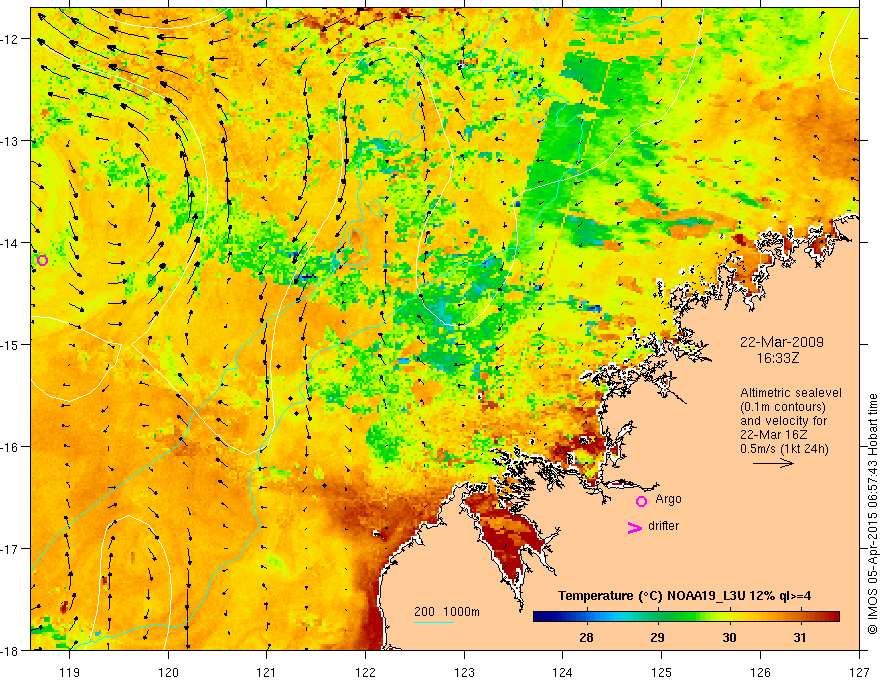880x680 pixels.
Task: Click the colorbar tick label '30'
Action: point(729,637)
